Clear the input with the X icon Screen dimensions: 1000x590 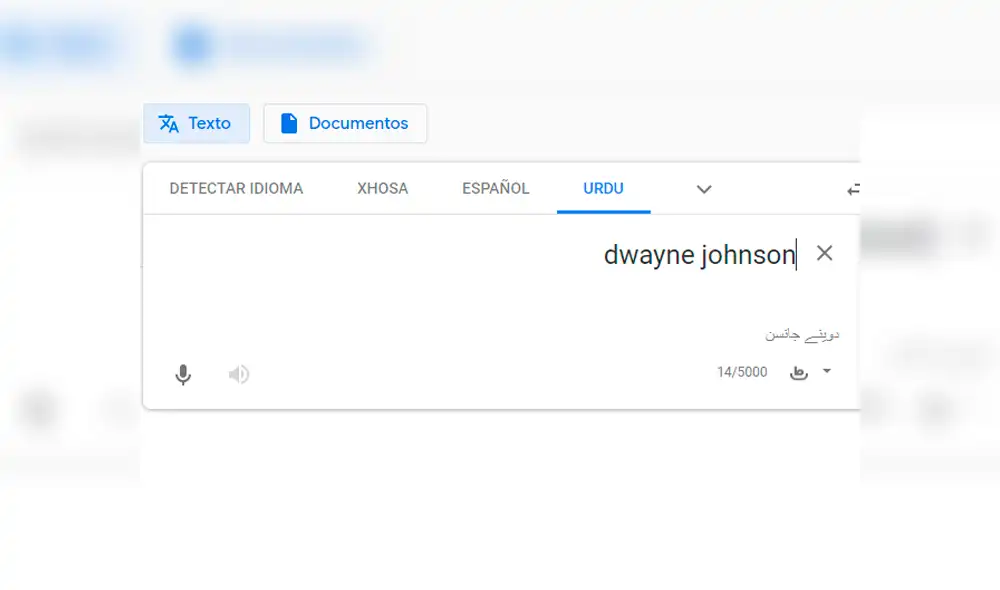[x=824, y=254]
